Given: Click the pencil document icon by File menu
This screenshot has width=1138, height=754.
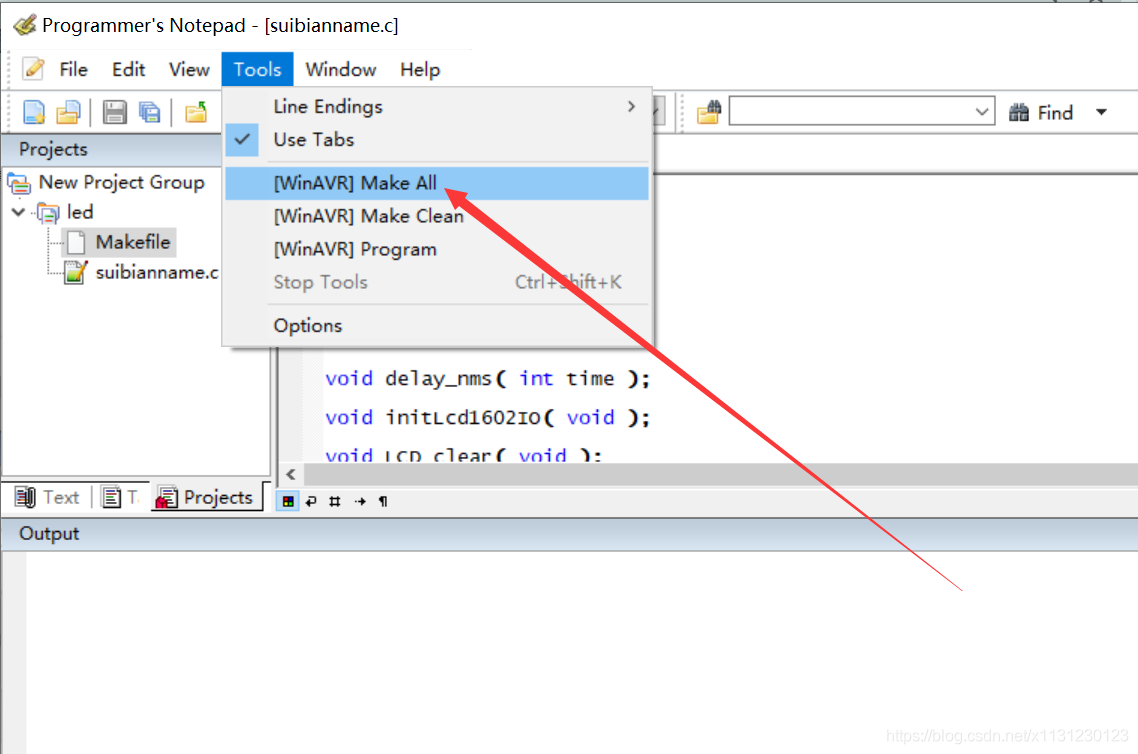Looking at the screenshot, I should (33, 70).
